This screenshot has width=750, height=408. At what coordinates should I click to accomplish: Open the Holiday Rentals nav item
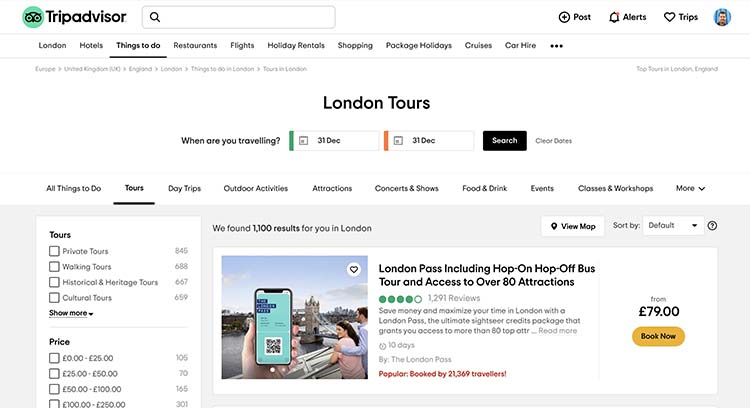pyautogui.click(x=296, y=45)
